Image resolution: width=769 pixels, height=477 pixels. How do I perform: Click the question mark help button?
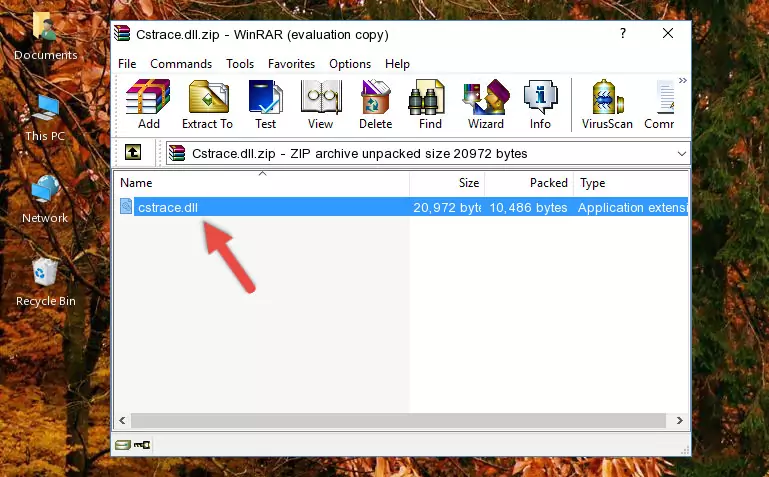point(623,33)
